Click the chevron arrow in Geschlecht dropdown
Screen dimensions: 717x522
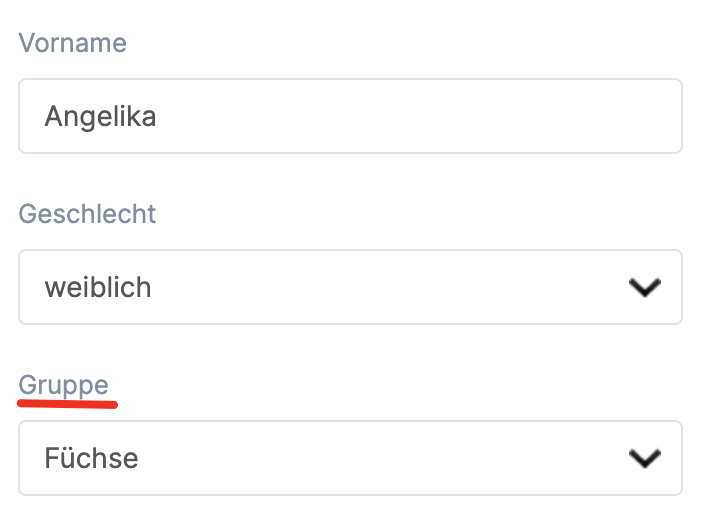coord(645,288)
